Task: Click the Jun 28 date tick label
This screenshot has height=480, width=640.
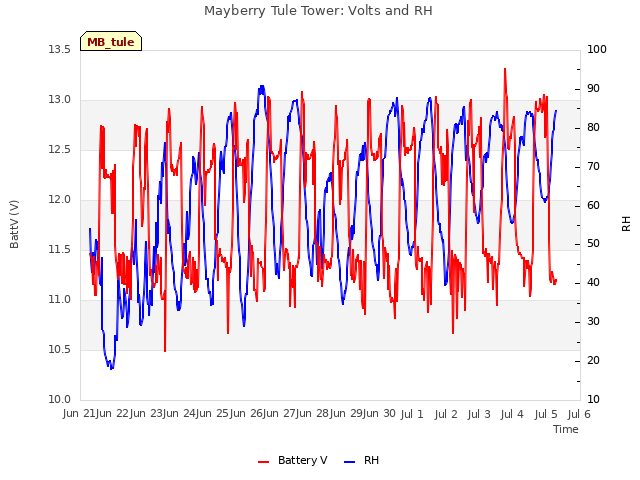Action: coord(313,414)
